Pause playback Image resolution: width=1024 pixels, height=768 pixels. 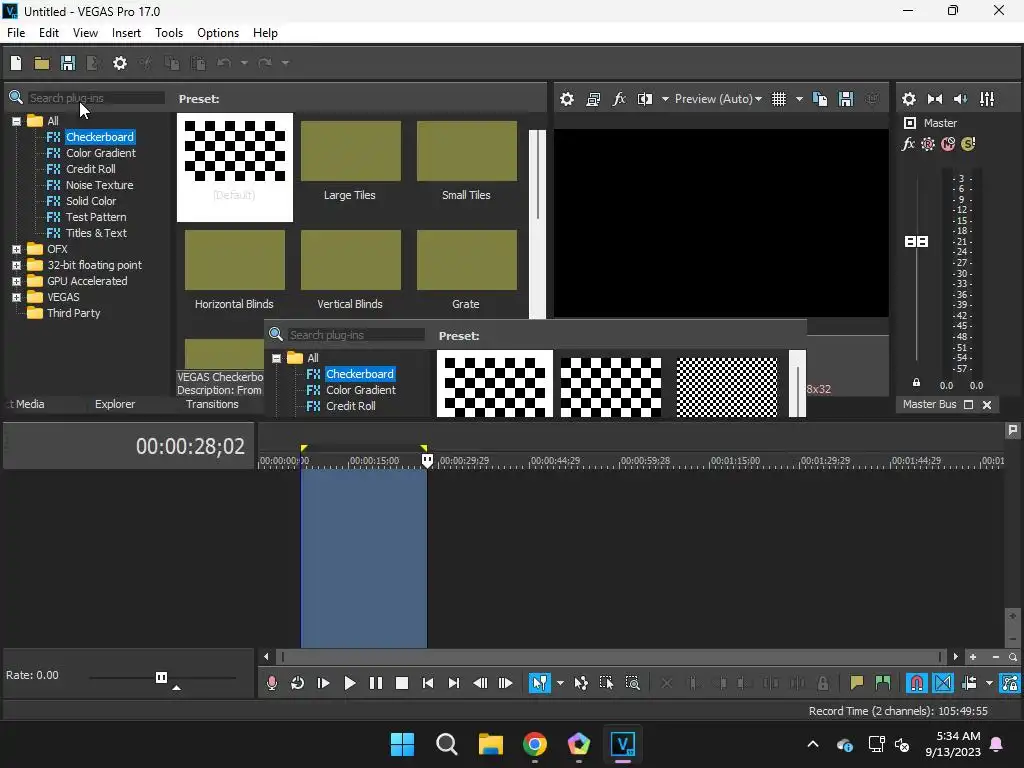pos(376,683)
